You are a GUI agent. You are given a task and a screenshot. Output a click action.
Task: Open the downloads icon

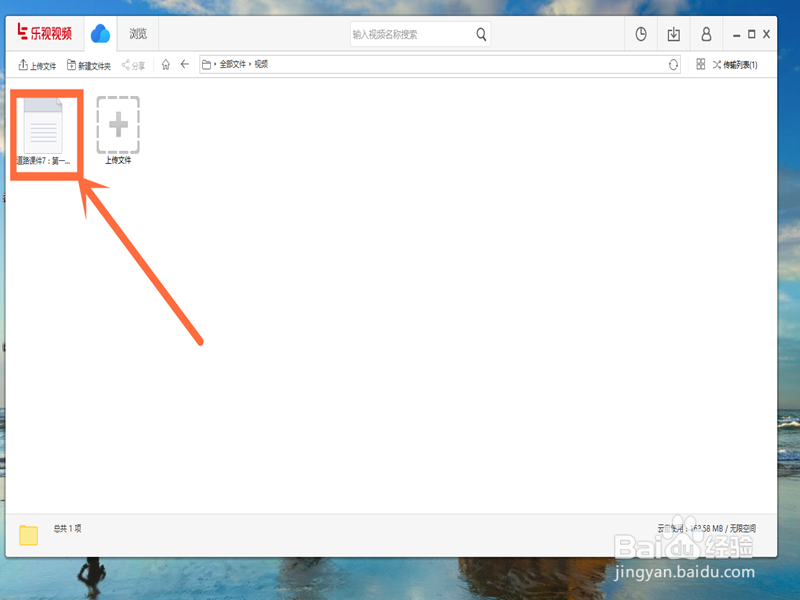click(x=673, y=34)
